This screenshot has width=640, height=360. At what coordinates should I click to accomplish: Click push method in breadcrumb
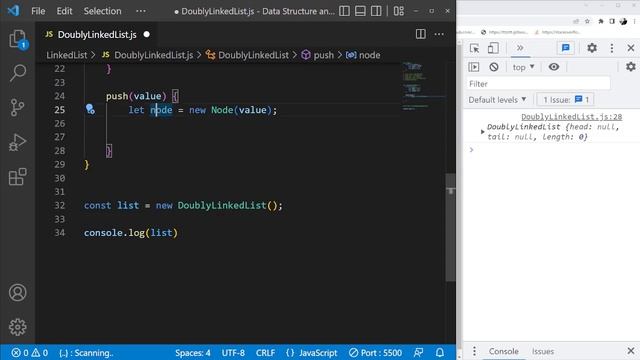pyautogui.click(x=324, y=55)
